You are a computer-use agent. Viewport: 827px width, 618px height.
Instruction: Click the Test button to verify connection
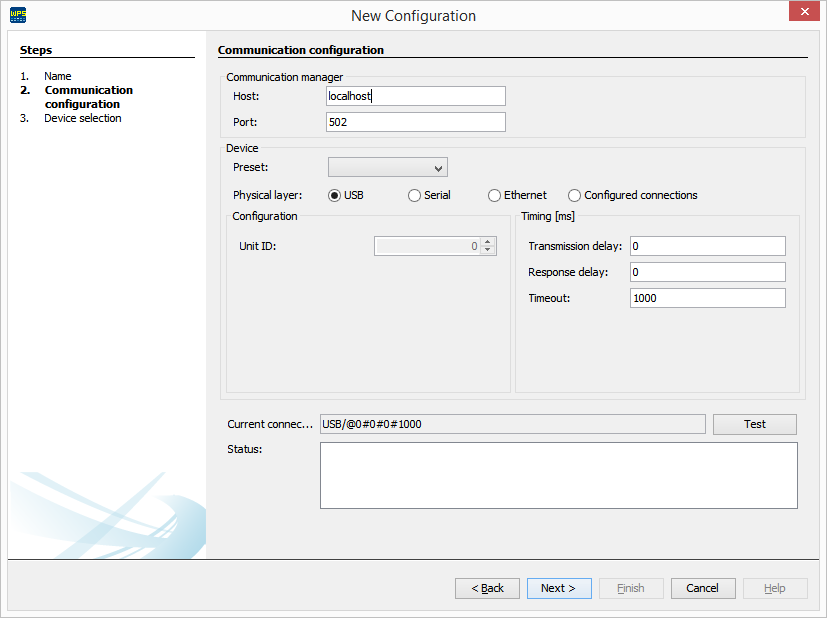[754, 424]
